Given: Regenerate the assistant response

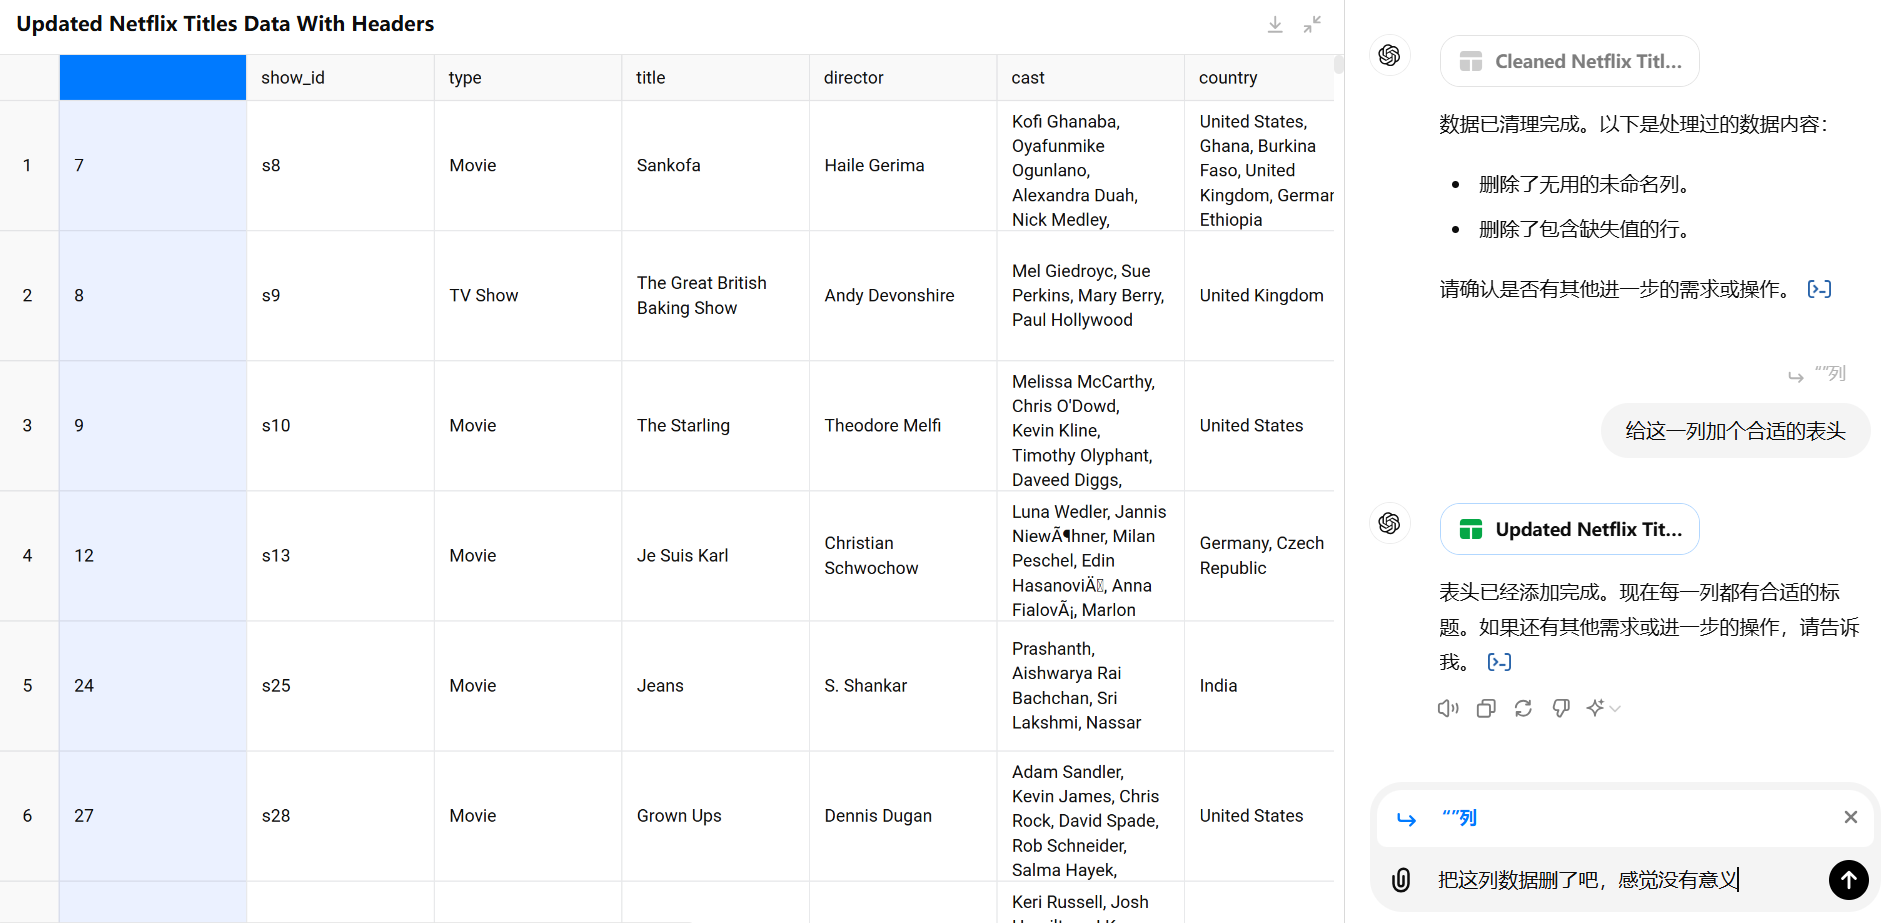Looking at the screenshot, I should [1523, 708].
